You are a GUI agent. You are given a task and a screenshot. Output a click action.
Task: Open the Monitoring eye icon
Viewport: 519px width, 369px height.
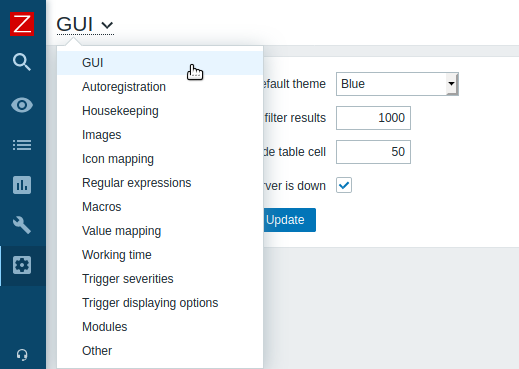coord(22,105)
